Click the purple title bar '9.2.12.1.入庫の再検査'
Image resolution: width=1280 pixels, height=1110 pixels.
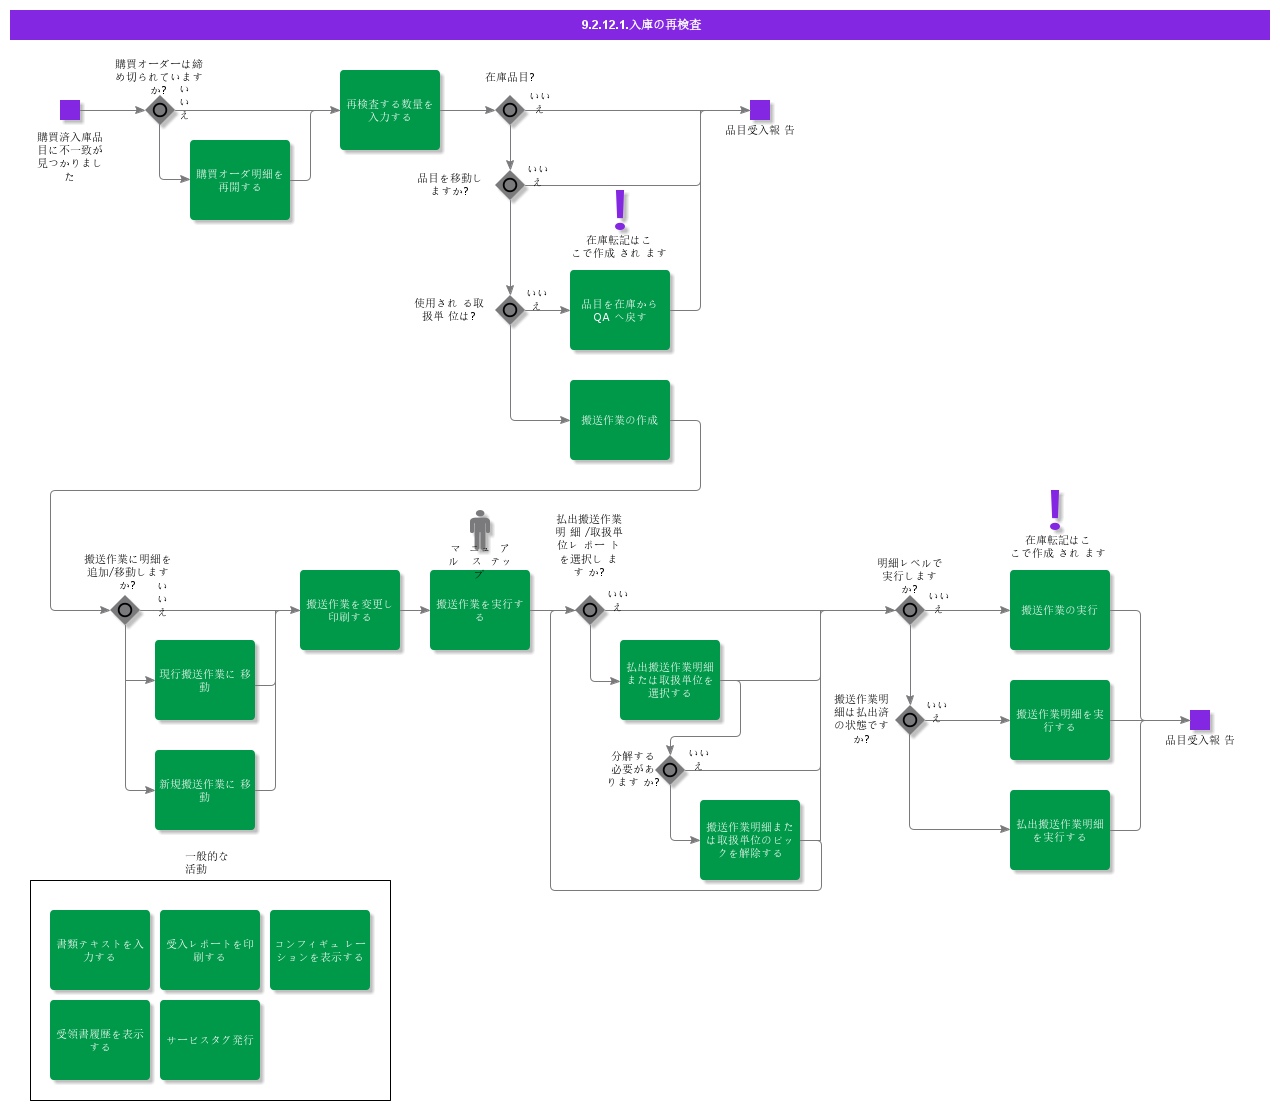[x=640, y=25]
